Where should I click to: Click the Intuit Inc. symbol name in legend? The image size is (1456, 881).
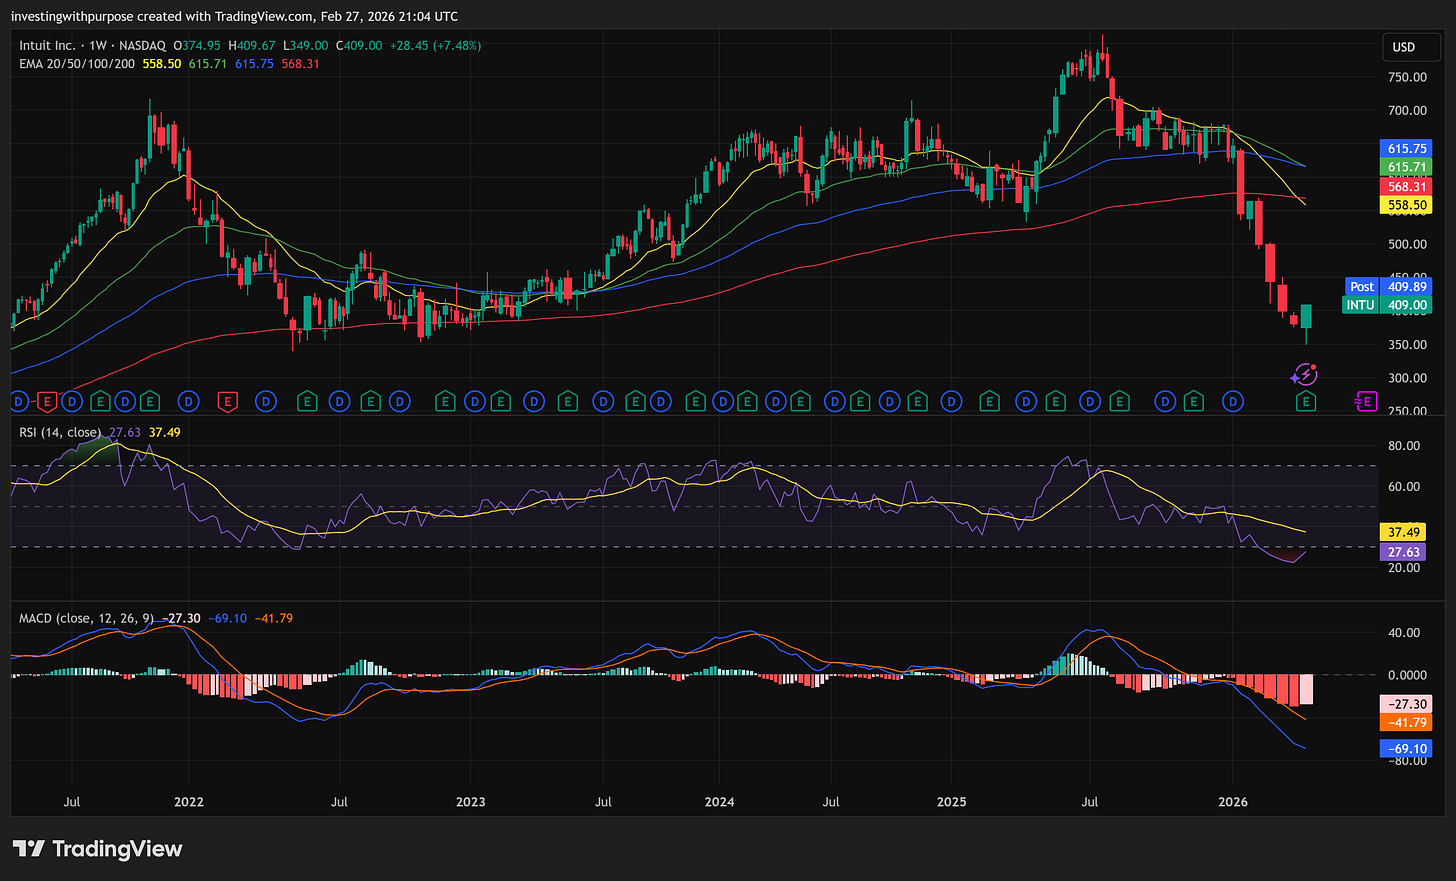tap(46, 46)
